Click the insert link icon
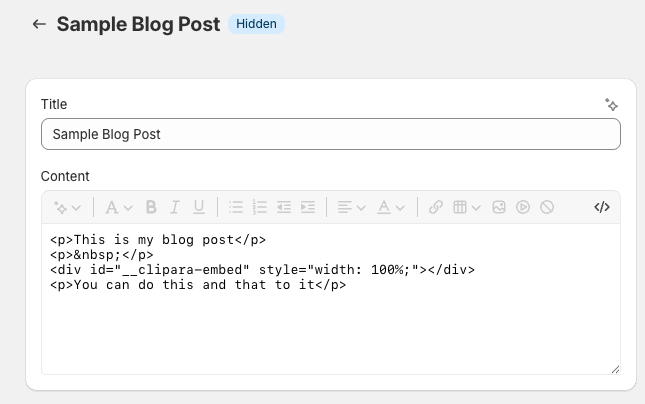 (x=436, y=207)
